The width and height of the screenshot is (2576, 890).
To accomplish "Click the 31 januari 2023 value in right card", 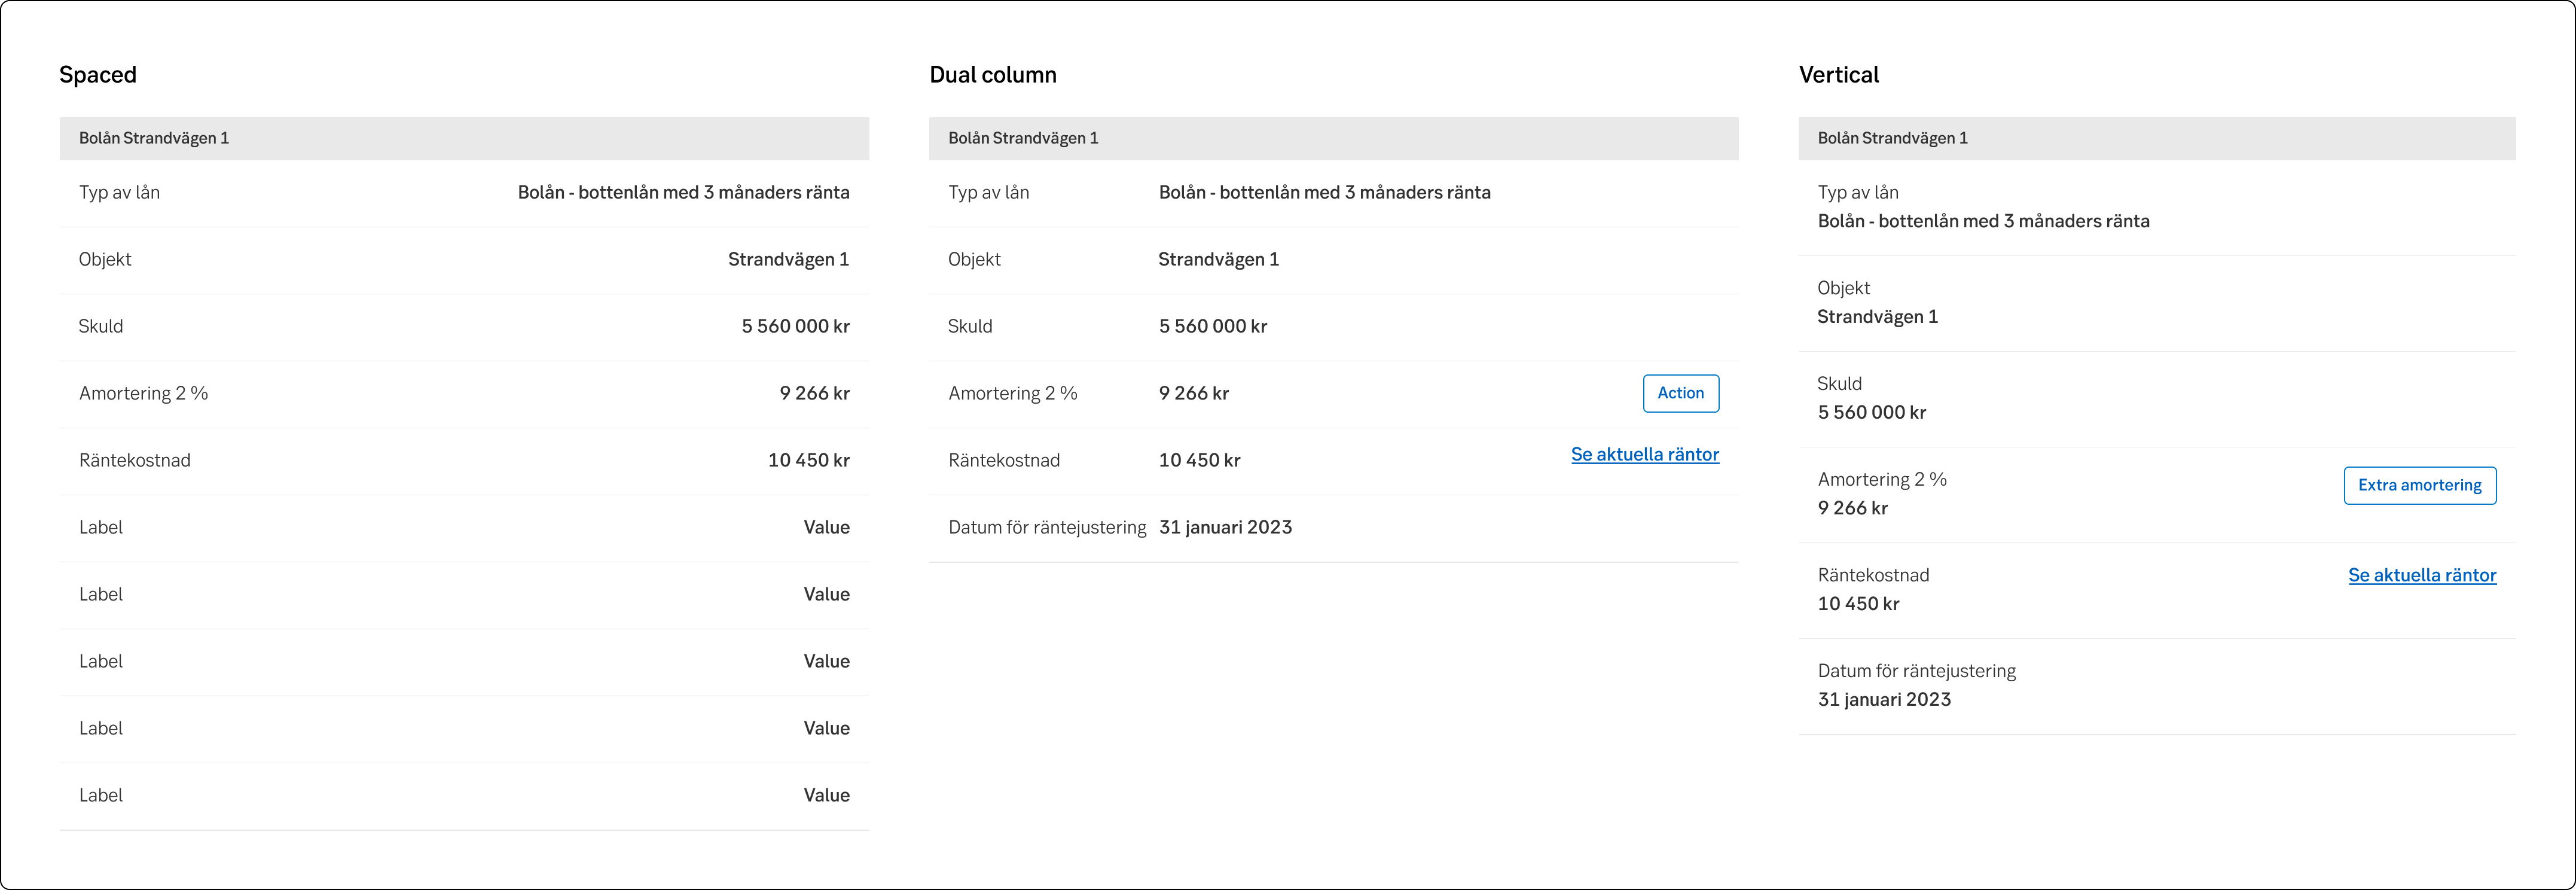I will coord(1884,699).
